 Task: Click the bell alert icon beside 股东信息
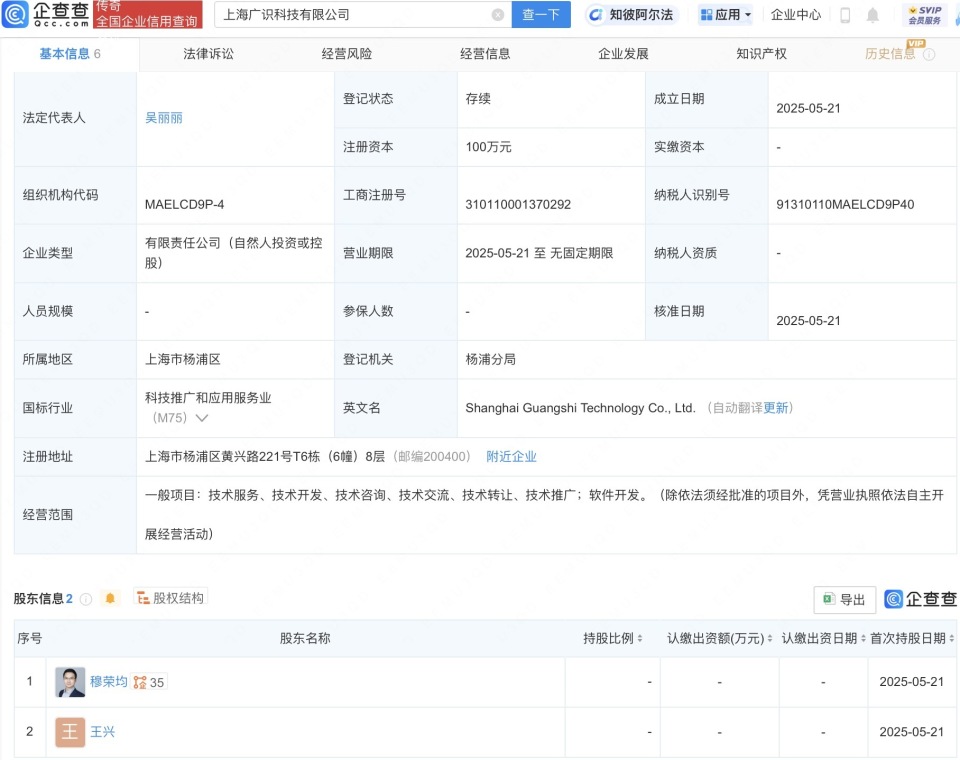pyautogui.click(x=110, y=598)
